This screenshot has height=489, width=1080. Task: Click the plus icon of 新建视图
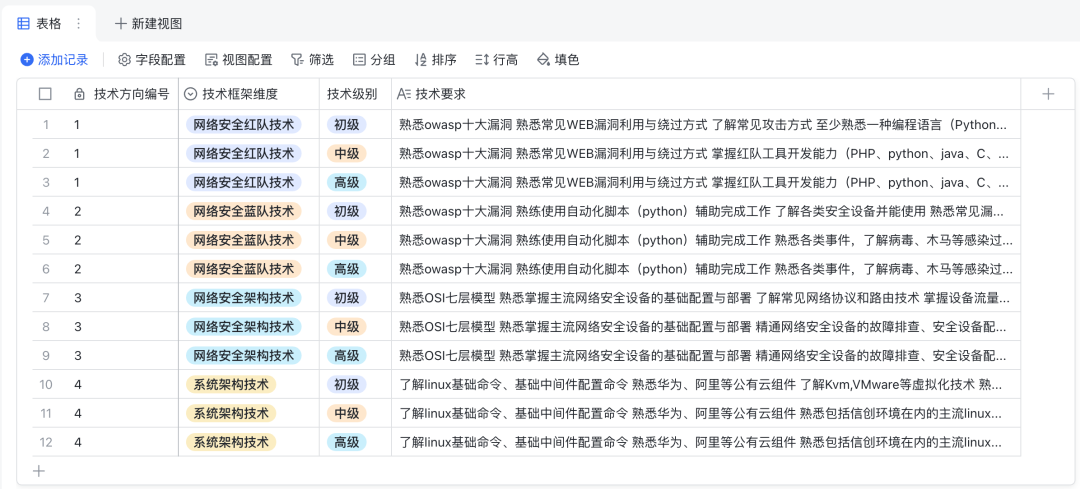pos(121,23)
